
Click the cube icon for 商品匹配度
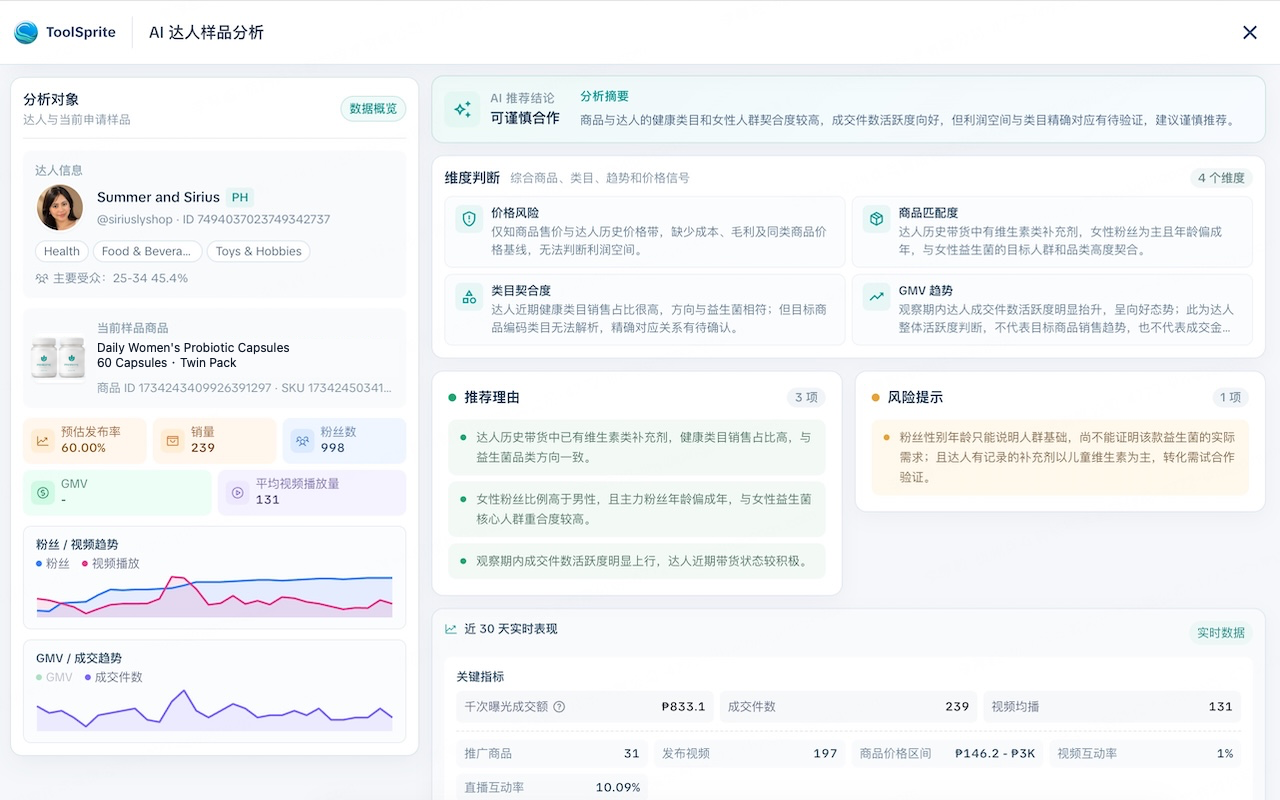coord(876,219)
